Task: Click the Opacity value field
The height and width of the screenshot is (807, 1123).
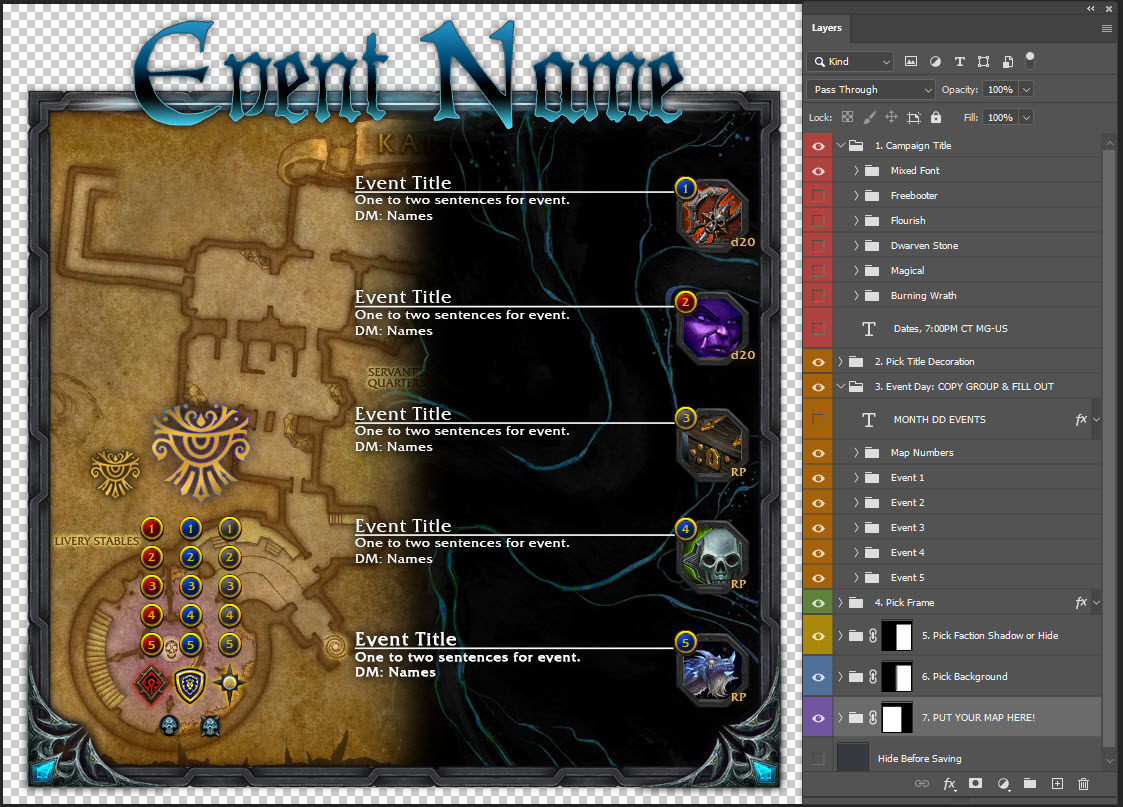Action: pos(1001,90)
